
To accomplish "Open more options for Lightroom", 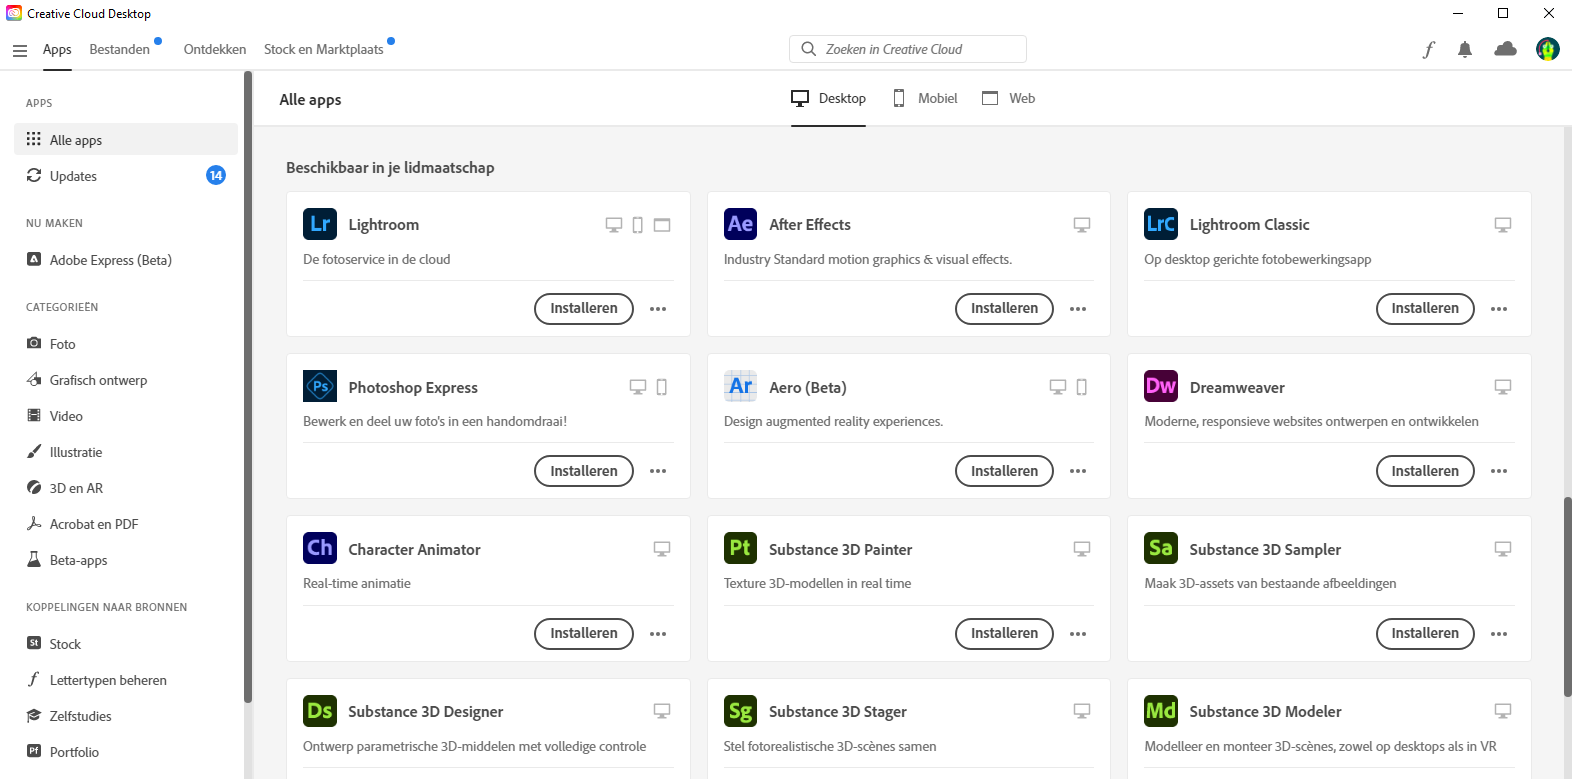I will coord(658,309).
